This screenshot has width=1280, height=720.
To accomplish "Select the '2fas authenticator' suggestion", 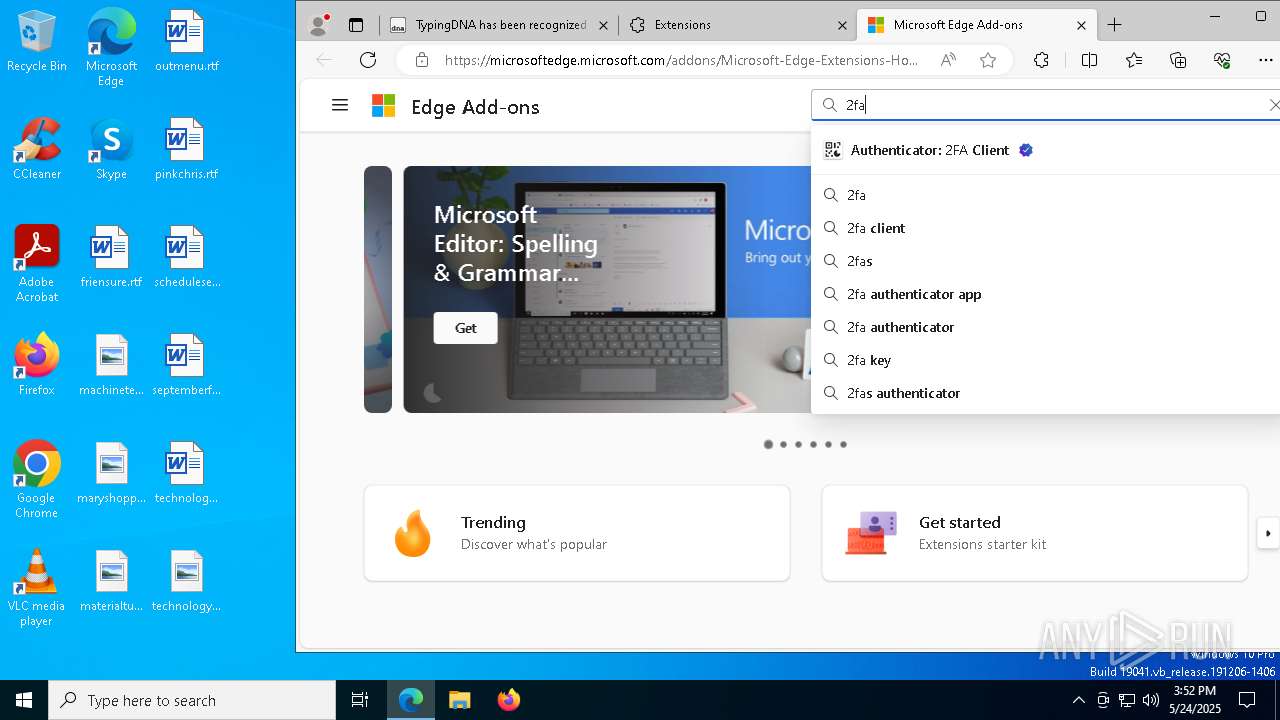I will pyautogui.click(x=1045, y=393).
